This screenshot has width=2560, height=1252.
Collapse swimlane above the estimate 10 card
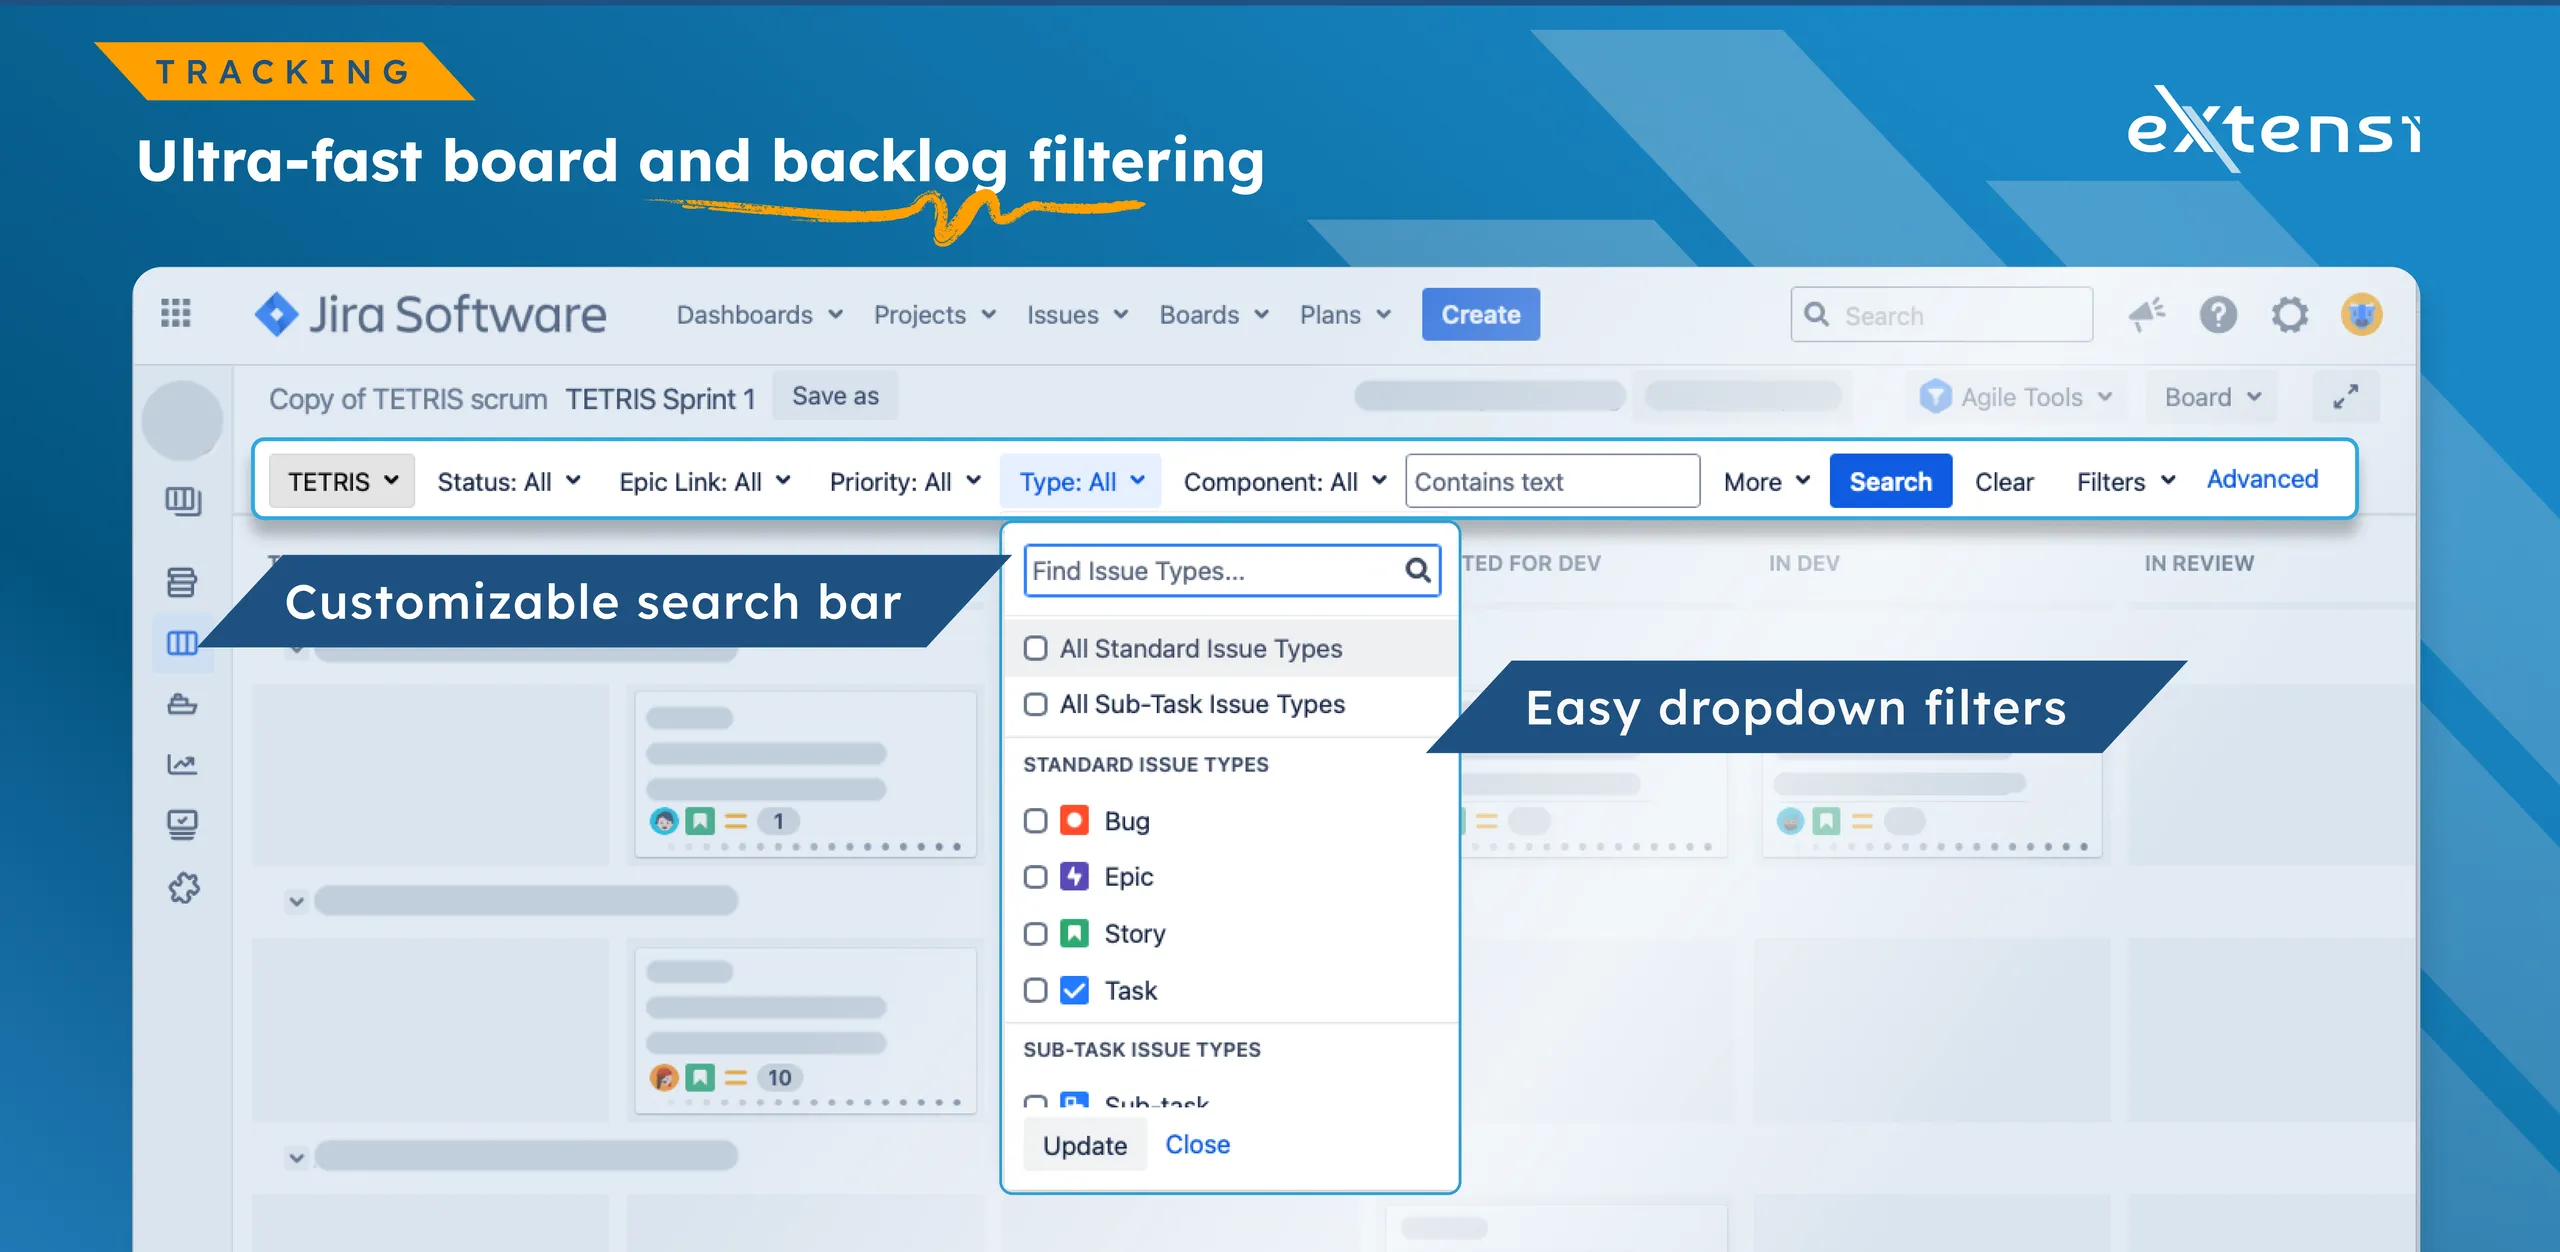pyautogui.click(x=296, y=901)
